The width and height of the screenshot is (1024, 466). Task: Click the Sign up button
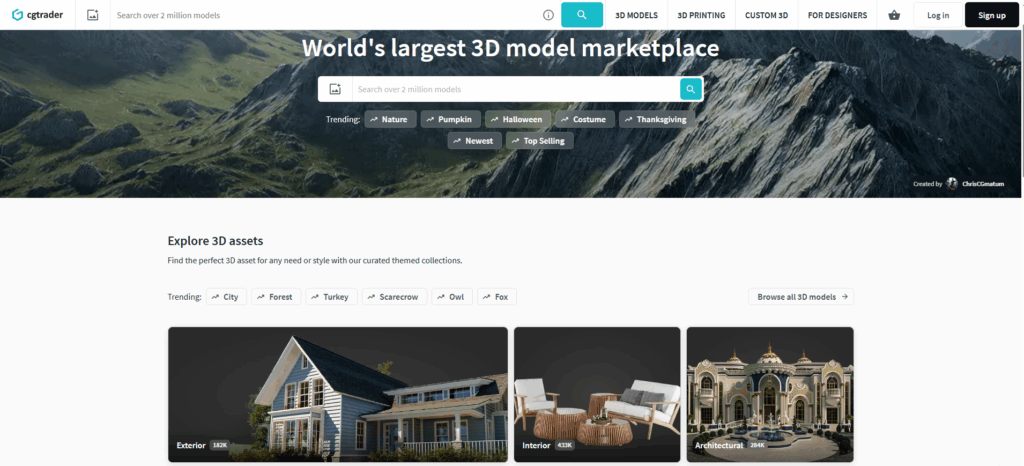[x=992, y=15]
